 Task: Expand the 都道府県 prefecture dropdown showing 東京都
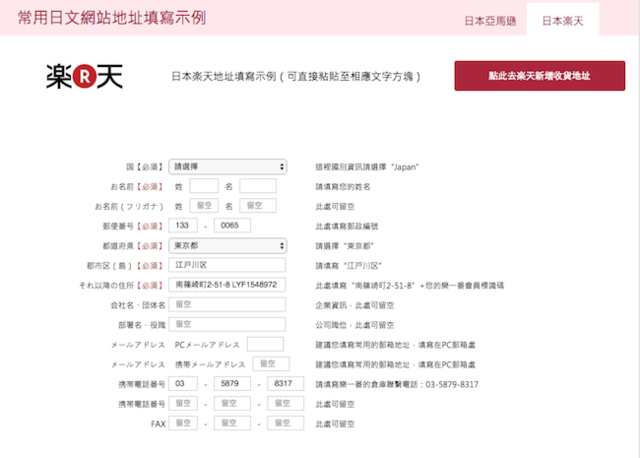coord(228,245)
